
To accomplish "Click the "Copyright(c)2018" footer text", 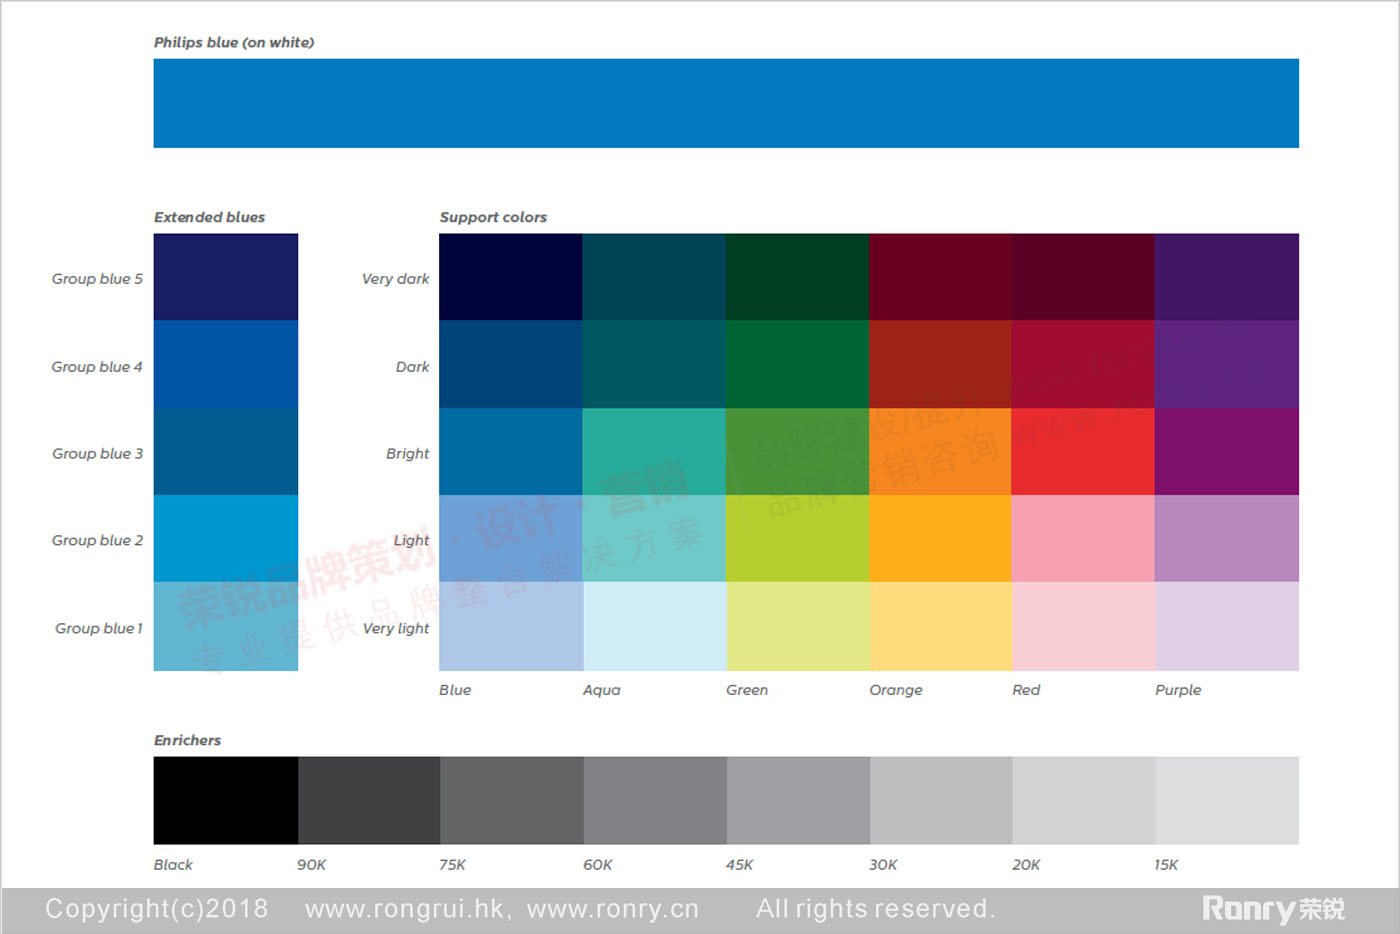I will 157,909.
